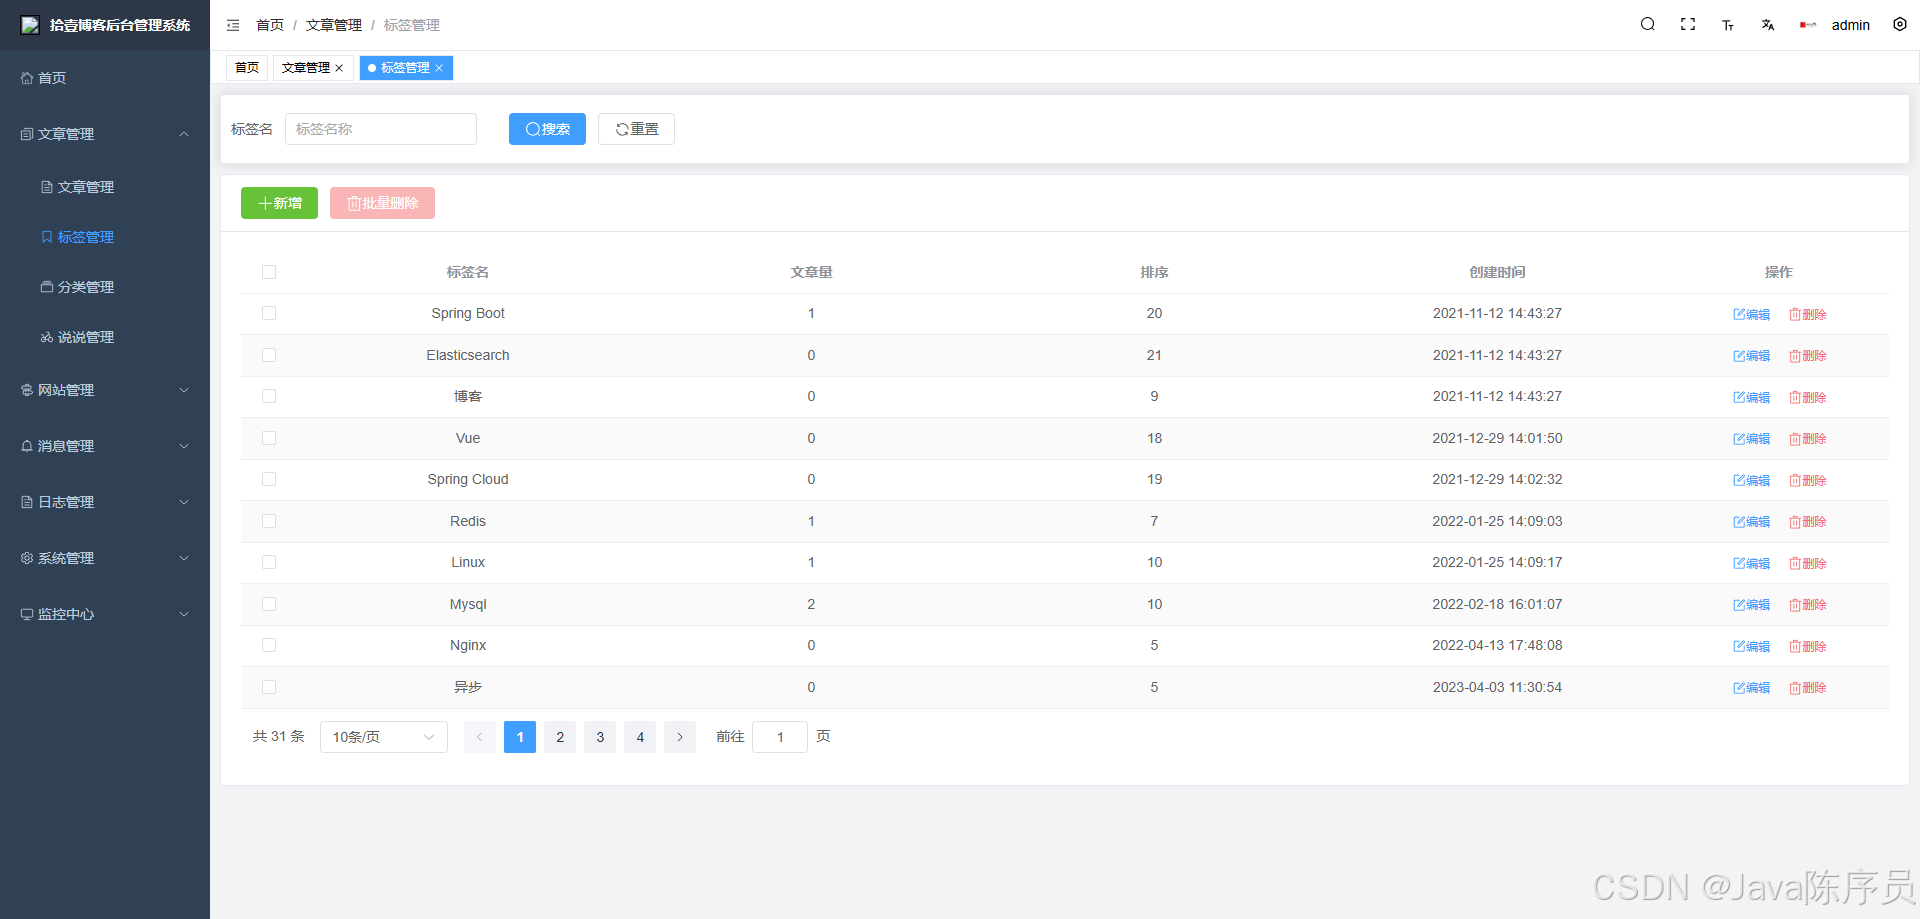Check the 博客 row checkbox

(269, 396)
